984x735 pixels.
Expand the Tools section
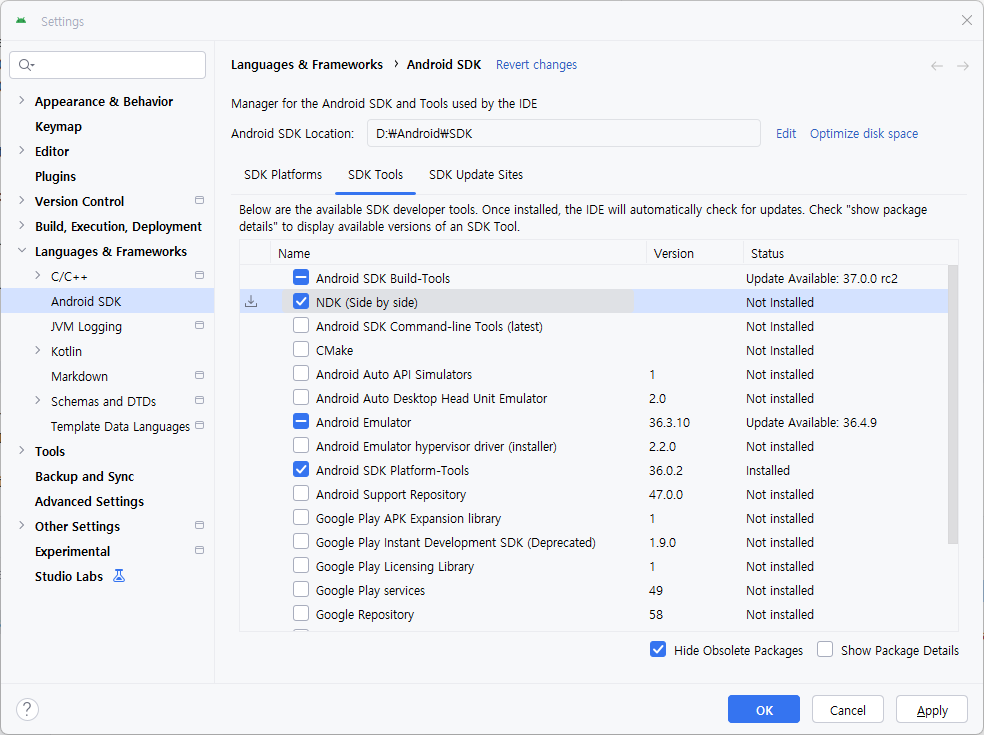pos(22,450)
